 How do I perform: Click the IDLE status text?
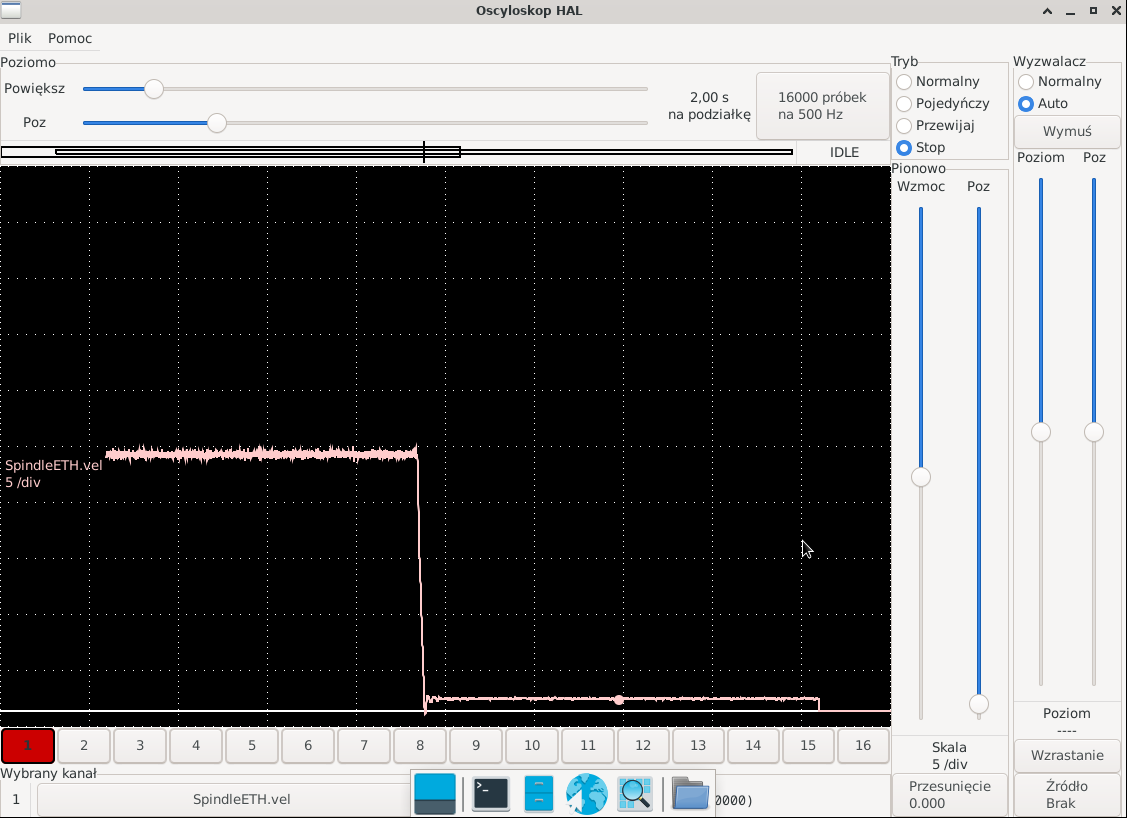pos(845,152)
